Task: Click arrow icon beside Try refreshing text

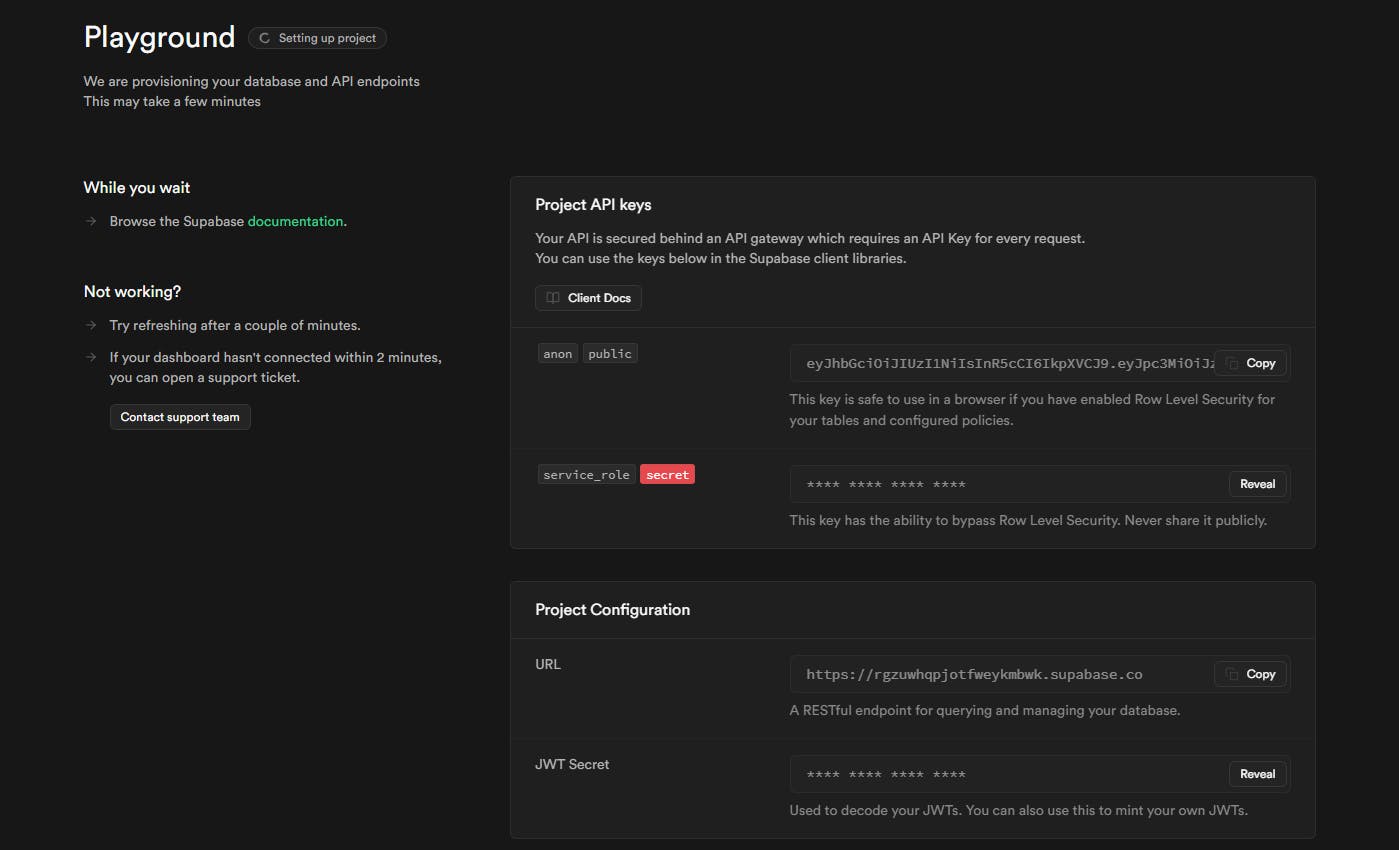Action: (x=90, y=325)
